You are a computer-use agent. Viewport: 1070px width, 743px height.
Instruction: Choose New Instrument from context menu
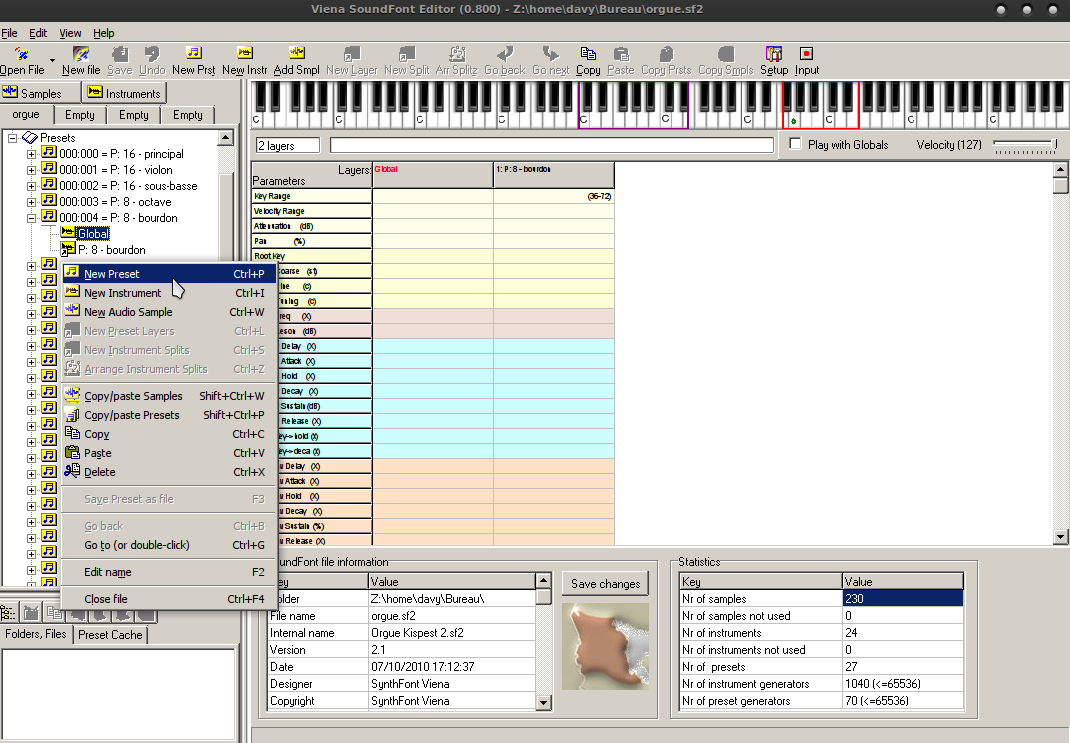(x=122, y=293)
